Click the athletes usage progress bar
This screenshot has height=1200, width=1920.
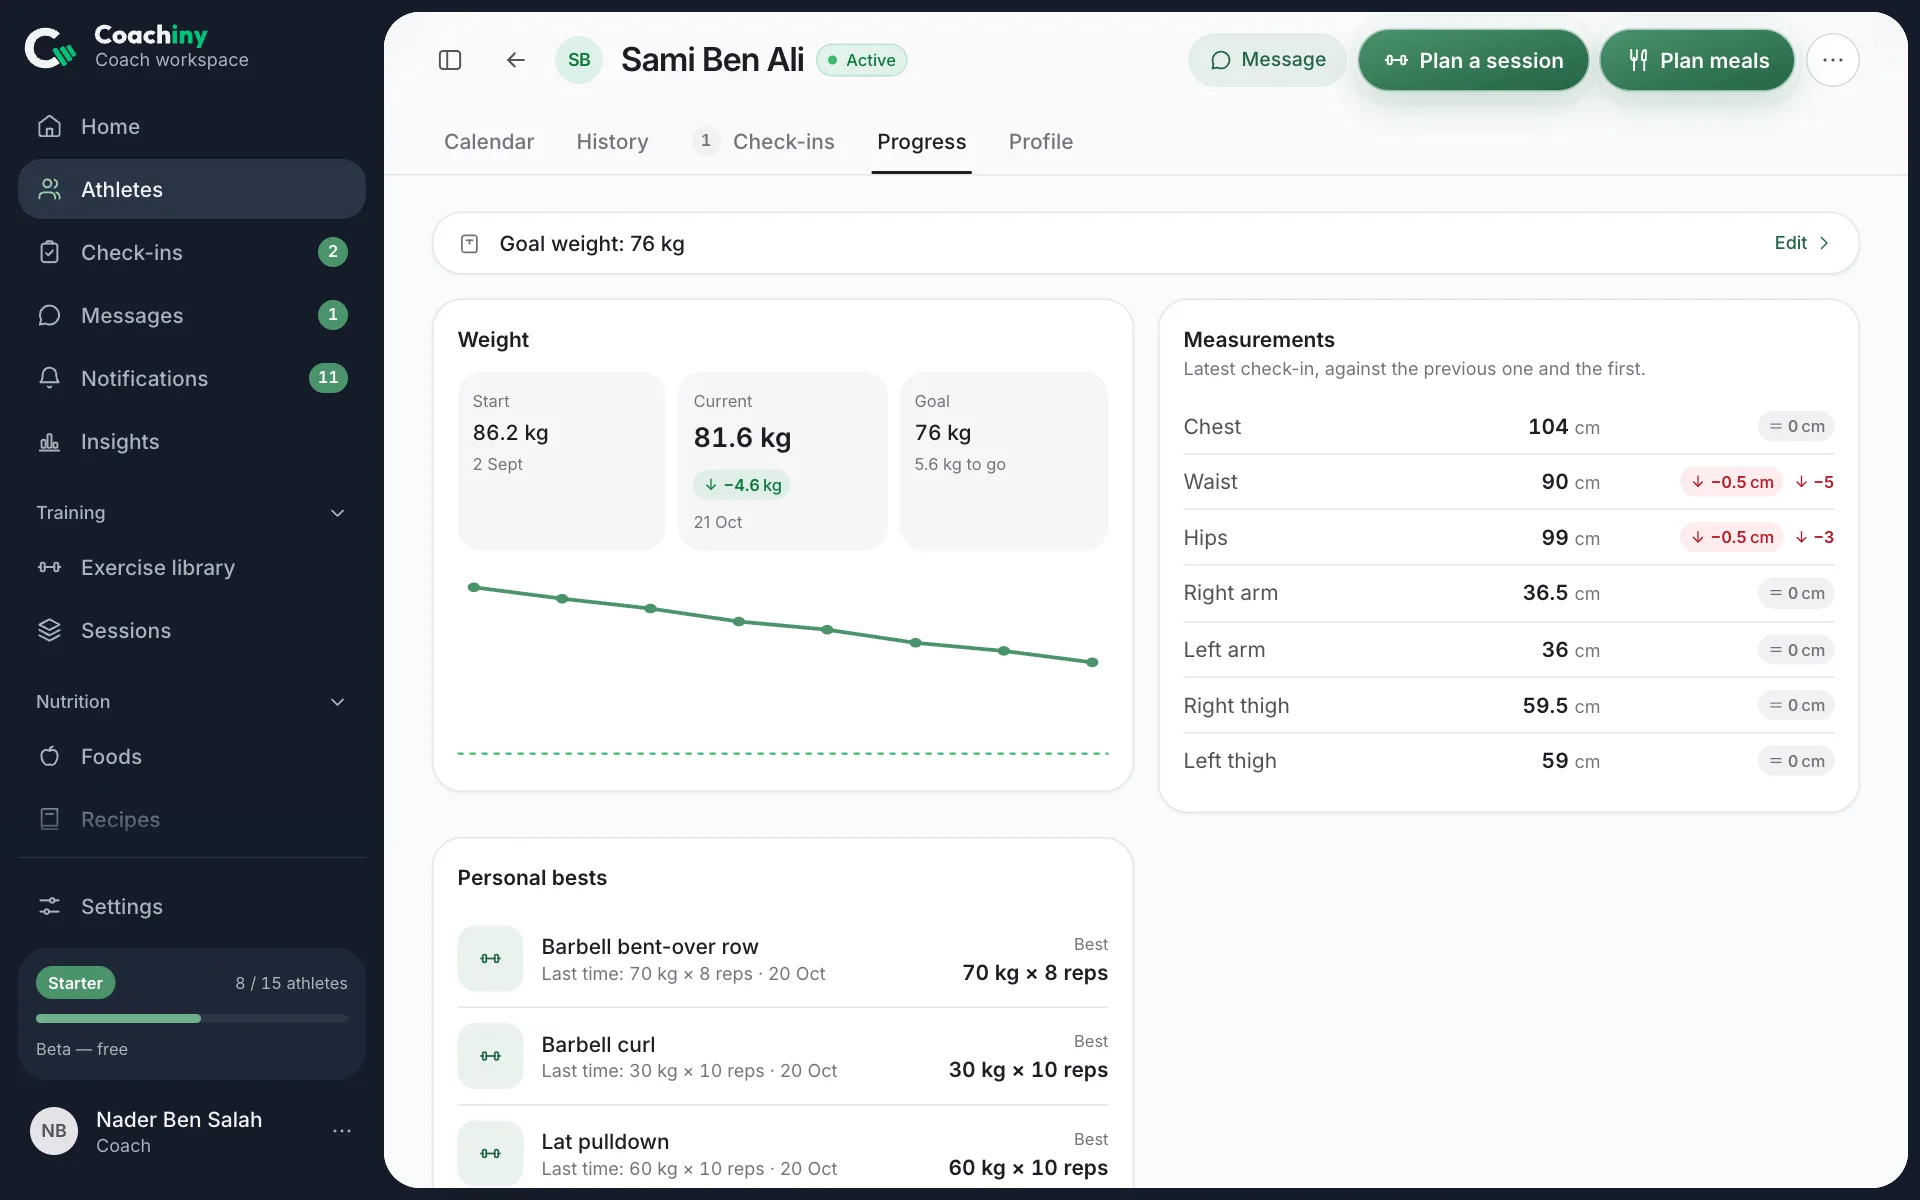[192, 1019]
